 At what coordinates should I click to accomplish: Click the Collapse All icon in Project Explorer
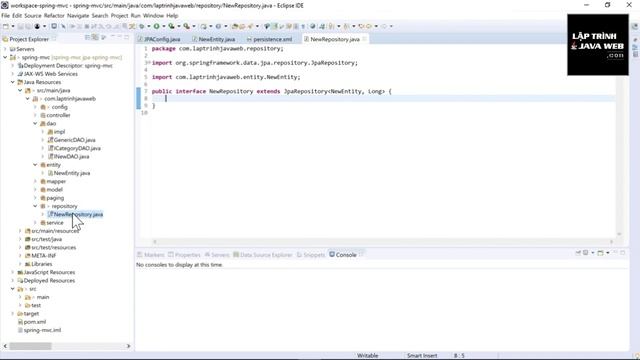click(87, 38)
